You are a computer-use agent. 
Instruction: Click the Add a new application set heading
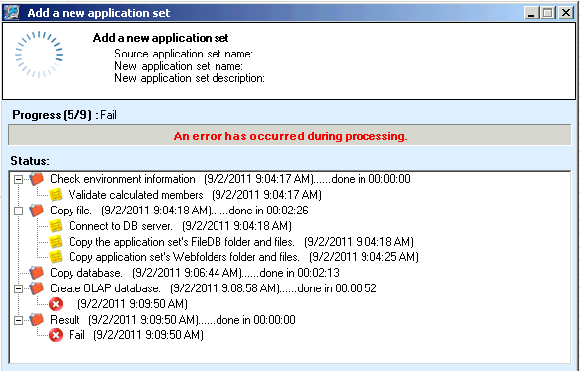(161, 38)
